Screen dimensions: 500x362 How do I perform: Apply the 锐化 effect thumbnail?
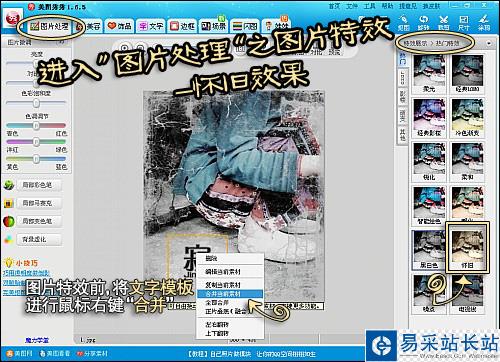pyautogui.click(x=429, y=162)
